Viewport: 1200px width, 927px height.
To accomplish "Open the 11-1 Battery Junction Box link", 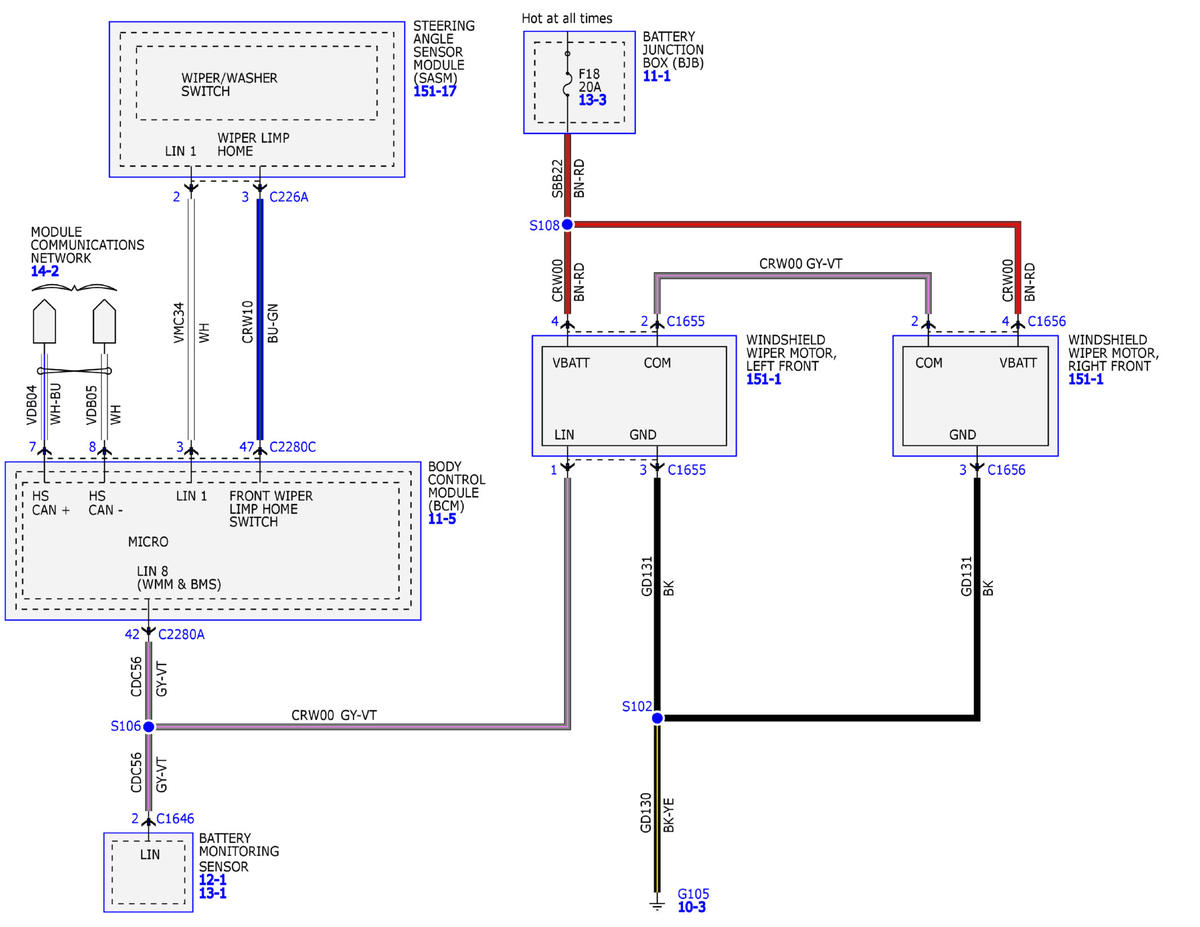I will point(657,75).
